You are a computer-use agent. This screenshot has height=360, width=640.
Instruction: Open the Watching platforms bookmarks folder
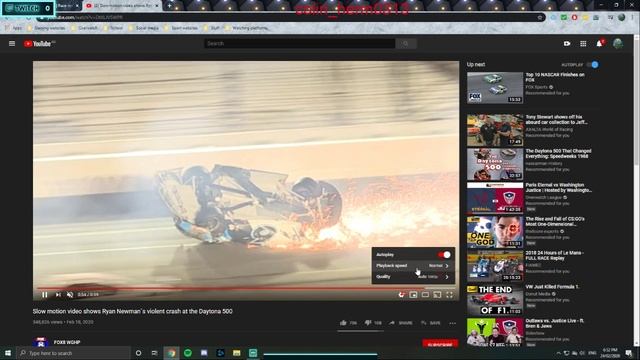(246, 28)
